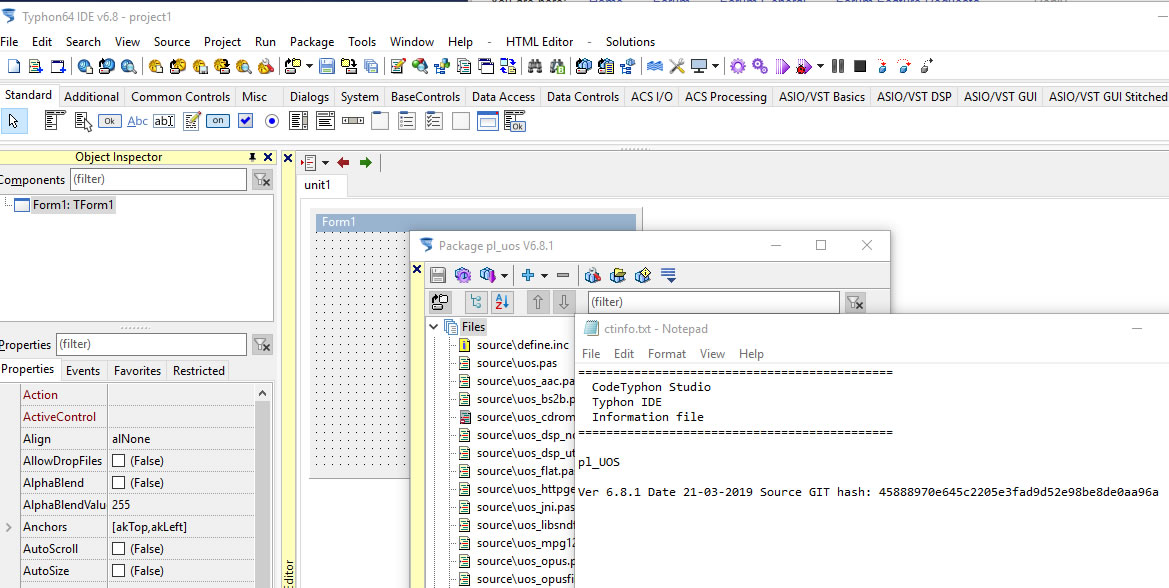Open dropdown arrow next to the desktop monitor icon
Screen dimensions: 1169x588
click(716, 66)
